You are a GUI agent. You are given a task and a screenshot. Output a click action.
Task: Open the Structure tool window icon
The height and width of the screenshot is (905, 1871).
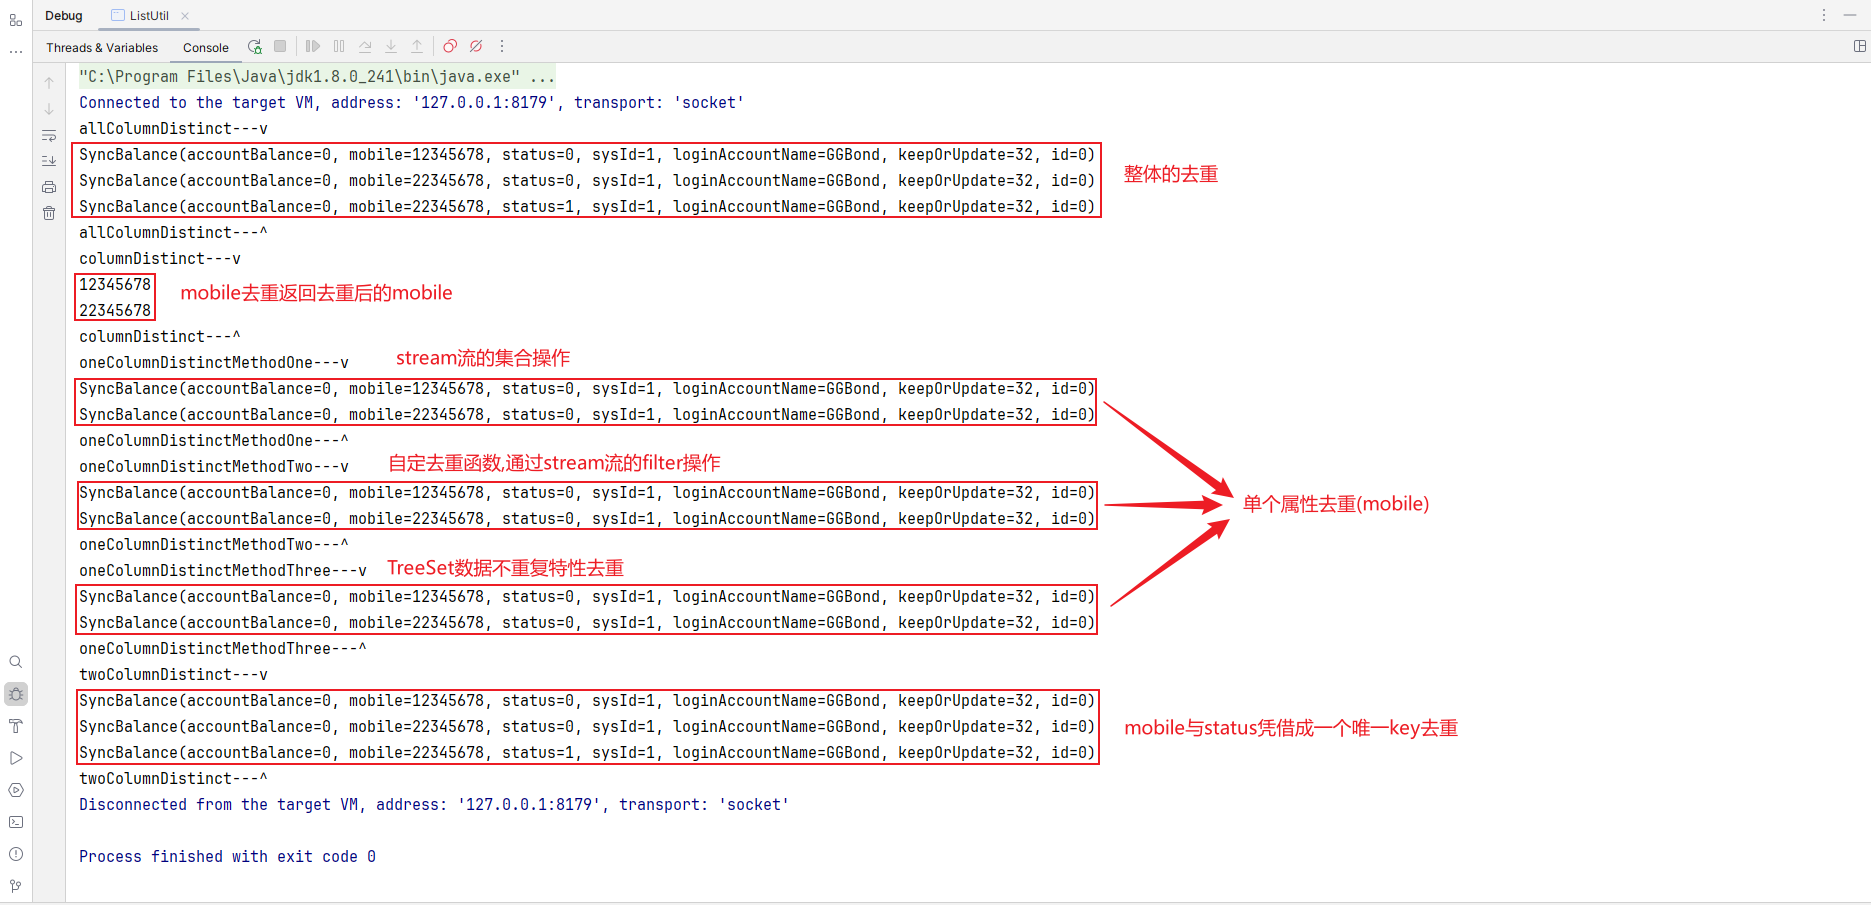15,20
